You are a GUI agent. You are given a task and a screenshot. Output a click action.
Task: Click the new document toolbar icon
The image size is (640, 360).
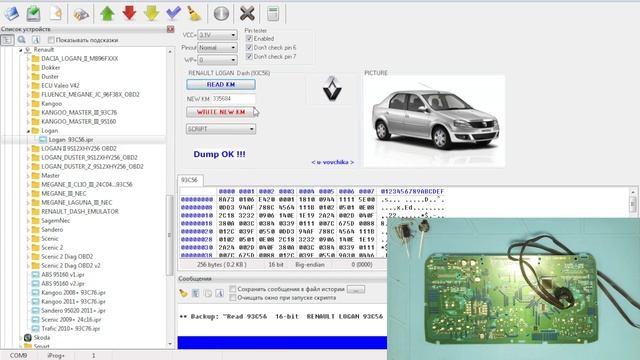56,13
